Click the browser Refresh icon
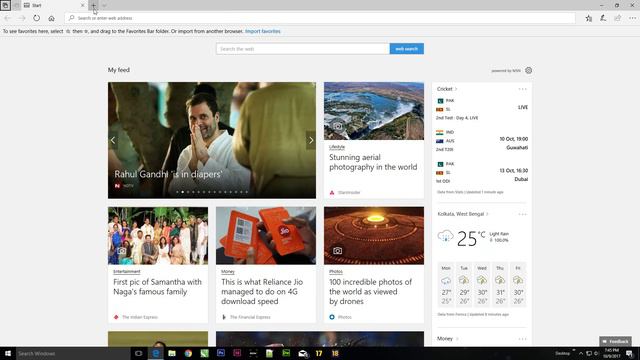 coord(37,18)
